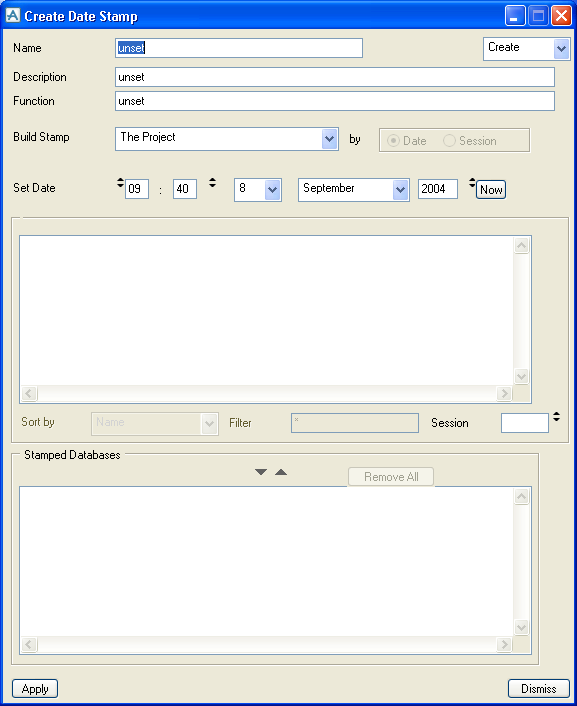Click the Dismiss button
Screen dimensions: 577x706
click(539, 688)
